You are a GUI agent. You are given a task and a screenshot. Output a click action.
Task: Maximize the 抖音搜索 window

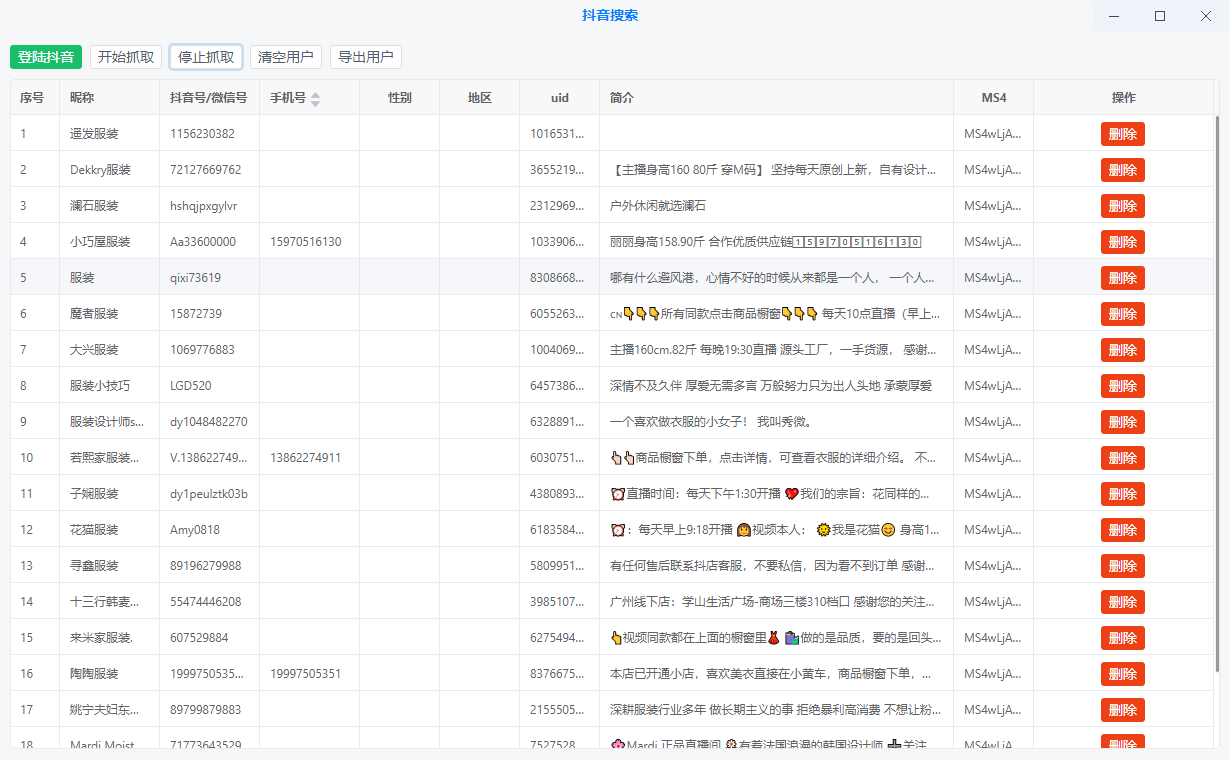(1160, 15)
